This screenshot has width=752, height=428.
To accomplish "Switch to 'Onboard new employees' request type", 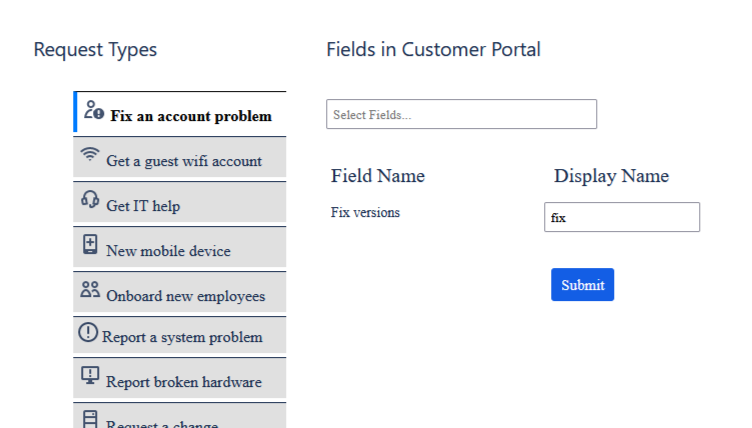I will [x=185, y=296].
